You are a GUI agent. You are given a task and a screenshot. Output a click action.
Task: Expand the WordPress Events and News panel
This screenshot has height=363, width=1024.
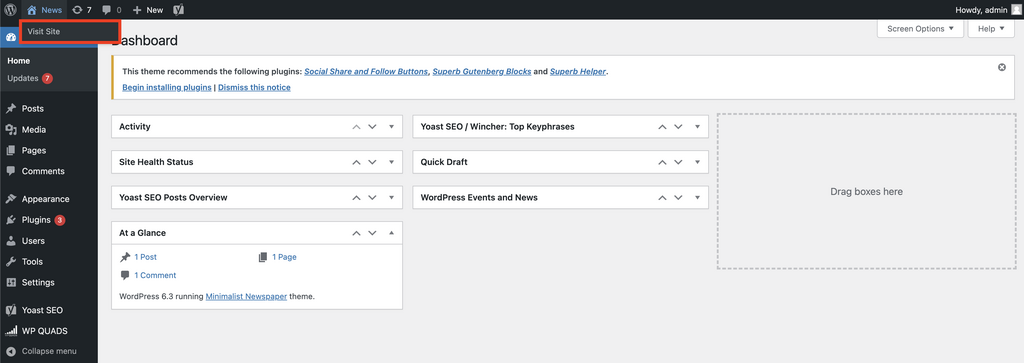point(697,197)
